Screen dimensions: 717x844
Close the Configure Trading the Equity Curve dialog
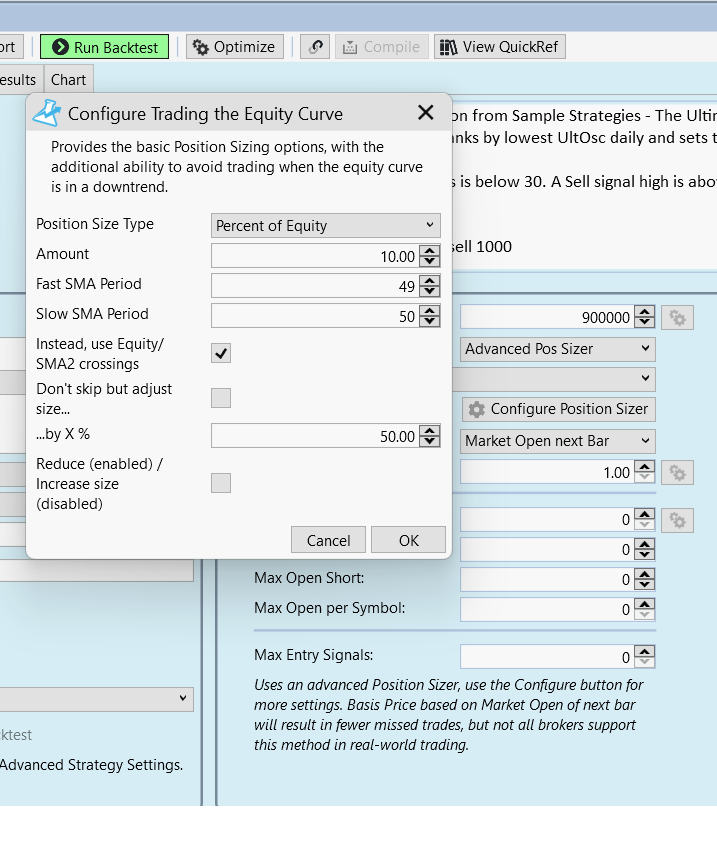(426, 113)
